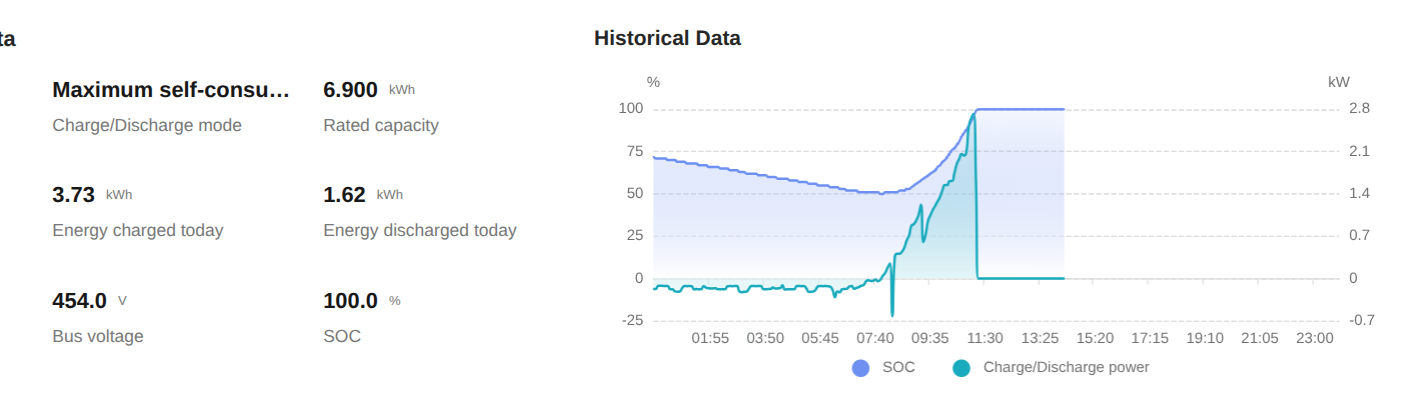Click the Bus voltage caption
Screen dimensions: 1427x413
pos(98,337)
